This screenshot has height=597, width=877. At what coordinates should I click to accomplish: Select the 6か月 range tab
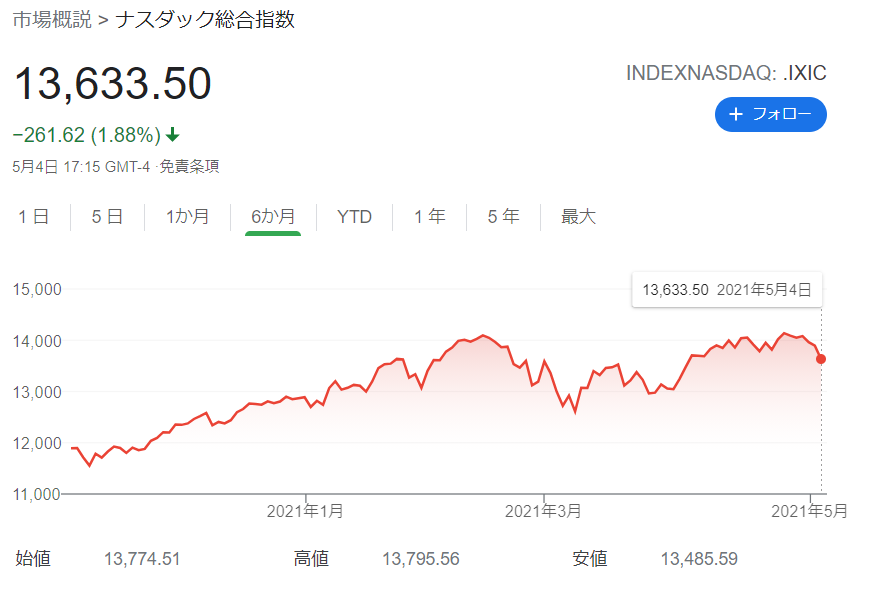click(273, 217)
